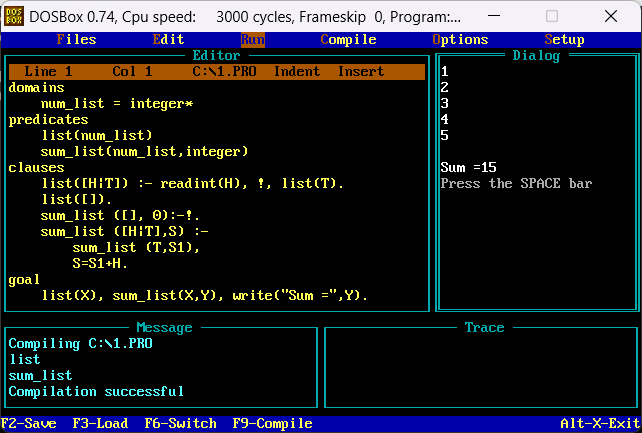Click the Editor panel title
The image size is (642, 433).
pos(217,56)
